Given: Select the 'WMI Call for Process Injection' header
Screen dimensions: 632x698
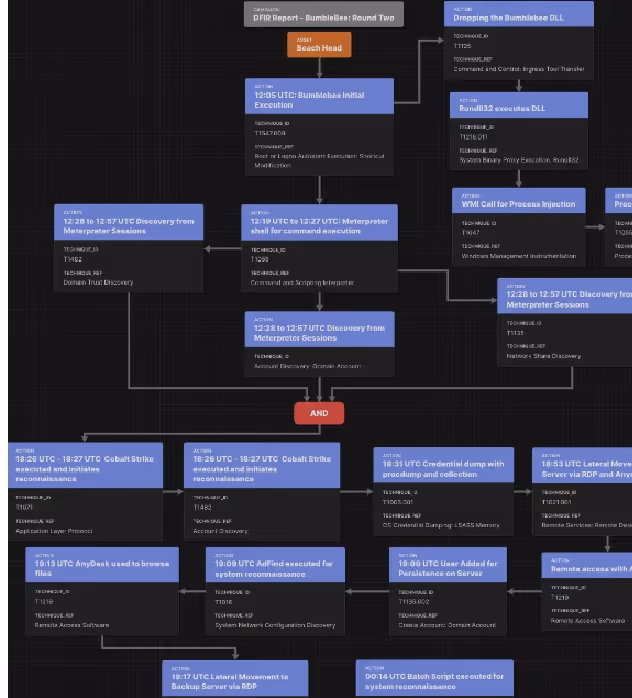Looking at the screenshot, I should (519, 201).
